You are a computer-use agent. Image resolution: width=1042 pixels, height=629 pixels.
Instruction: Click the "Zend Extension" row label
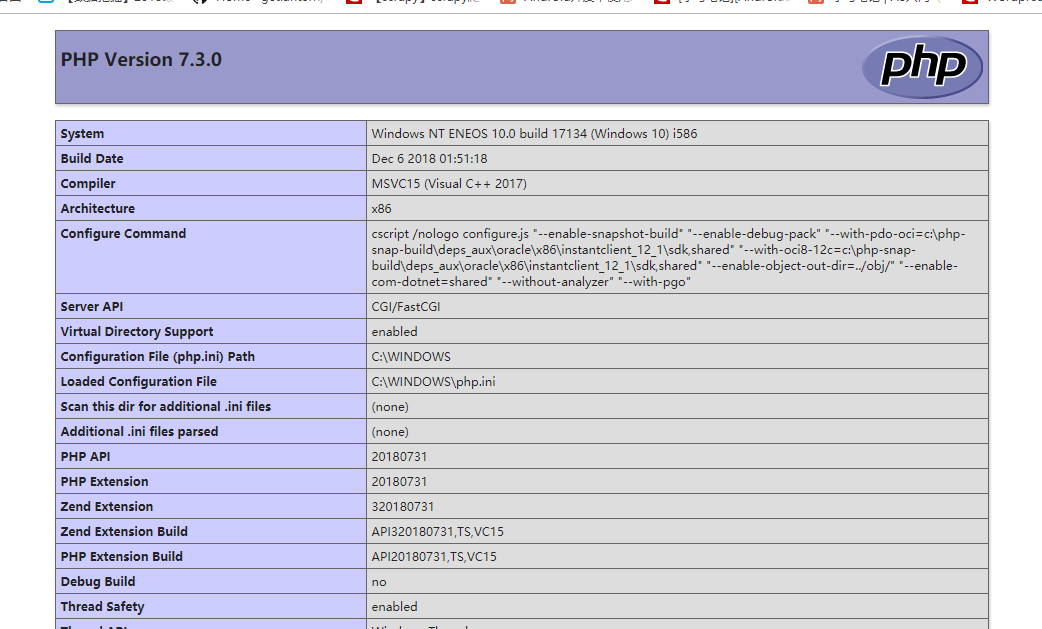pos(106,507)
